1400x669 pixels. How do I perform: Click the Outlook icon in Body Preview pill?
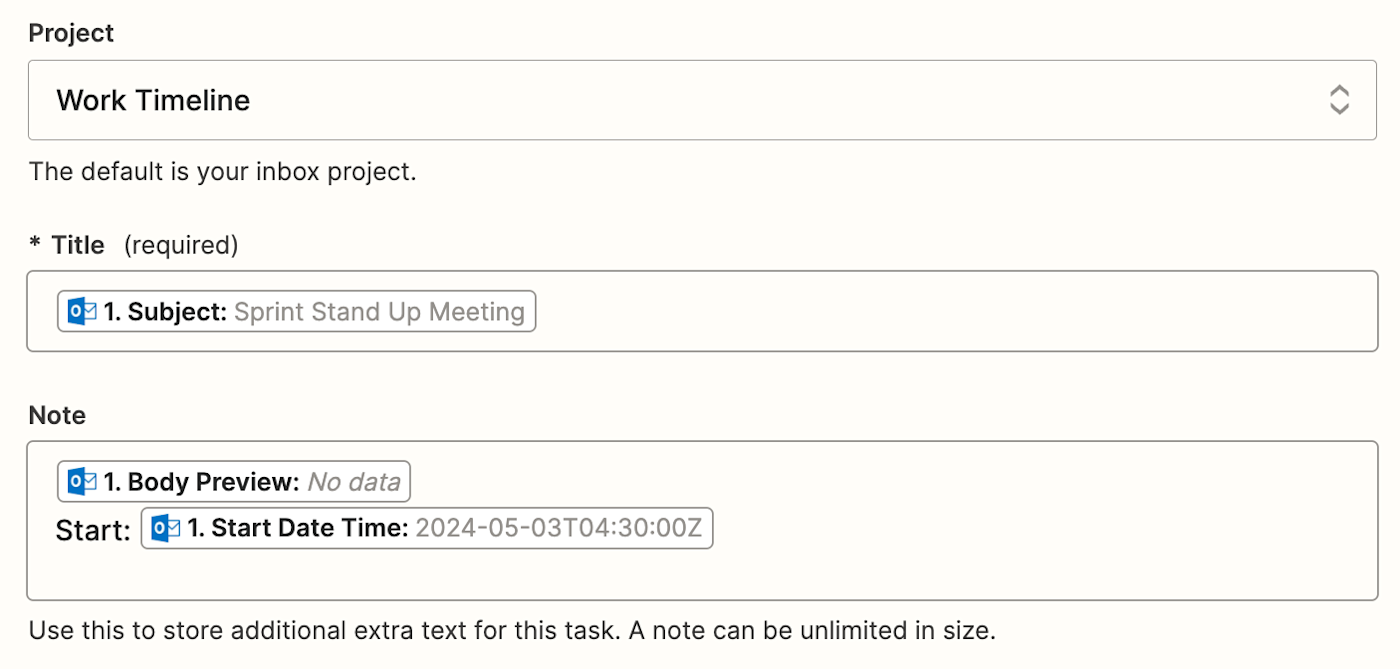(82, 483)
